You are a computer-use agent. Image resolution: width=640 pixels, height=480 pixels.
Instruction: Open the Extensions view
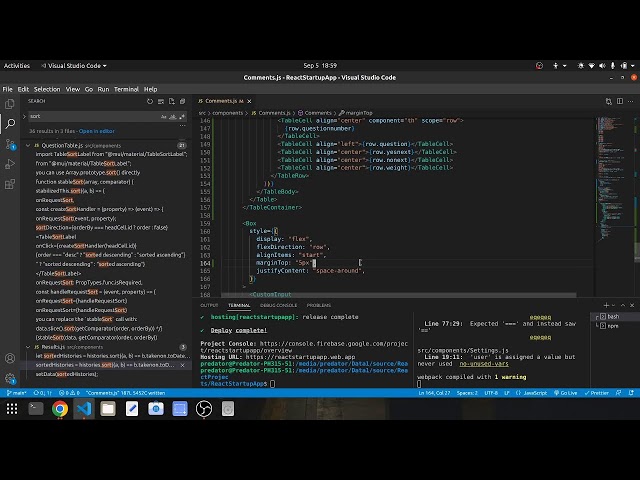10,184
